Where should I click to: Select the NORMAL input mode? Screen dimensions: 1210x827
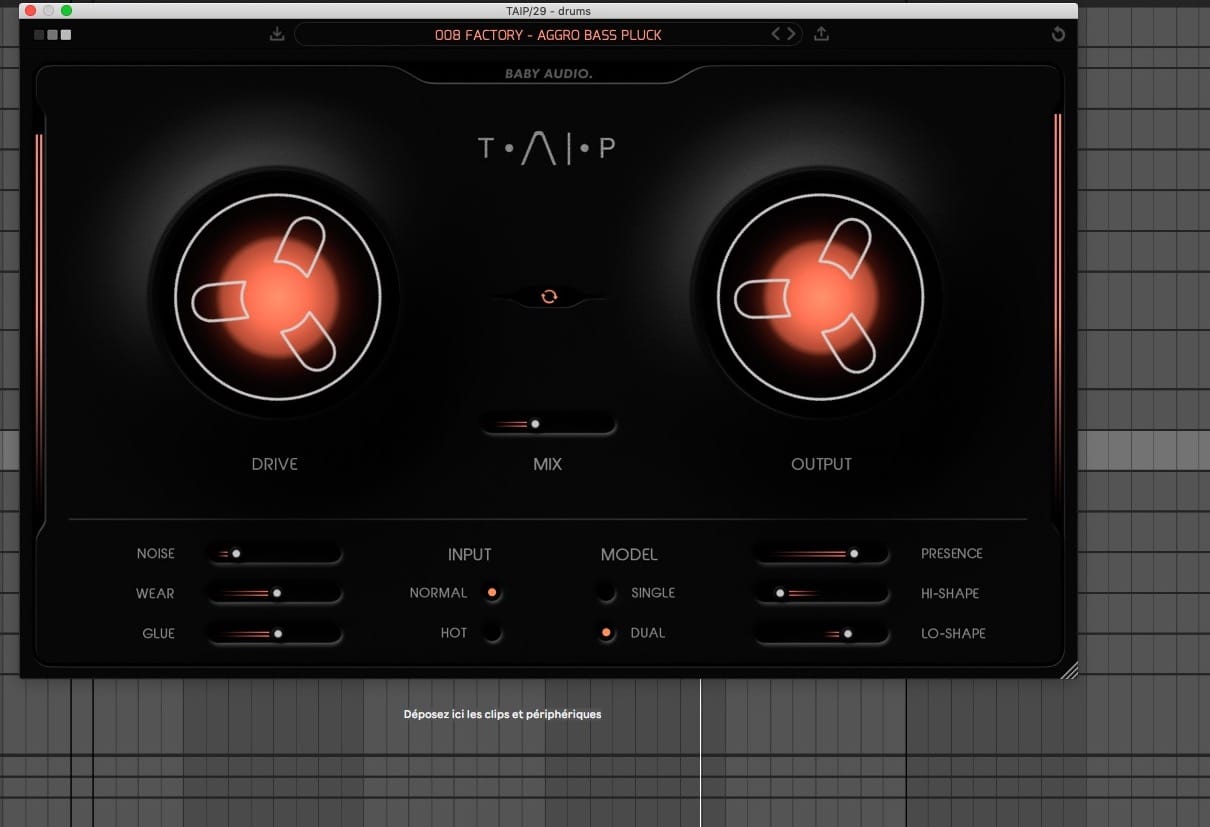[492, 592]
